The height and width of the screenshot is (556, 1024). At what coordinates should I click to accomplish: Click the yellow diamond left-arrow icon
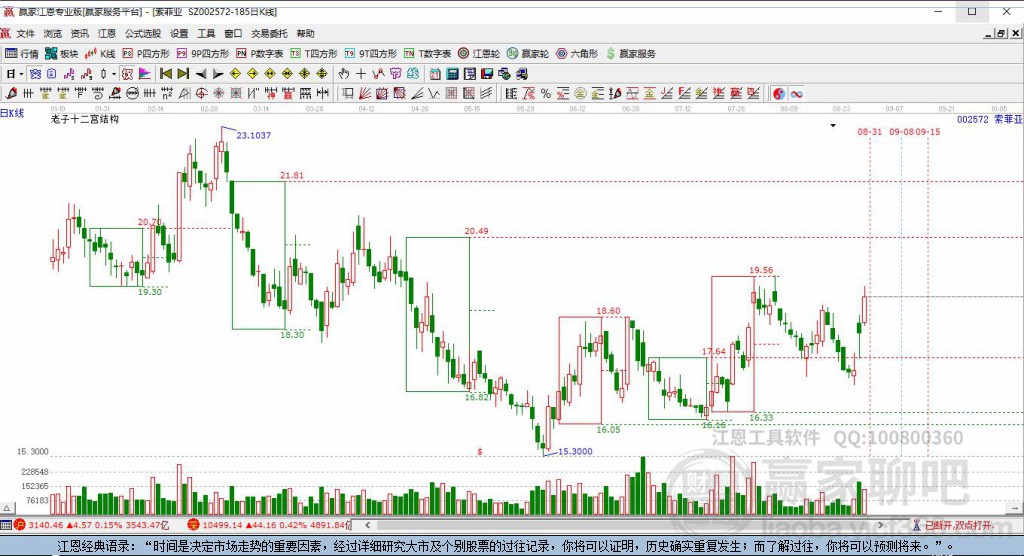(x=235, y=74)
